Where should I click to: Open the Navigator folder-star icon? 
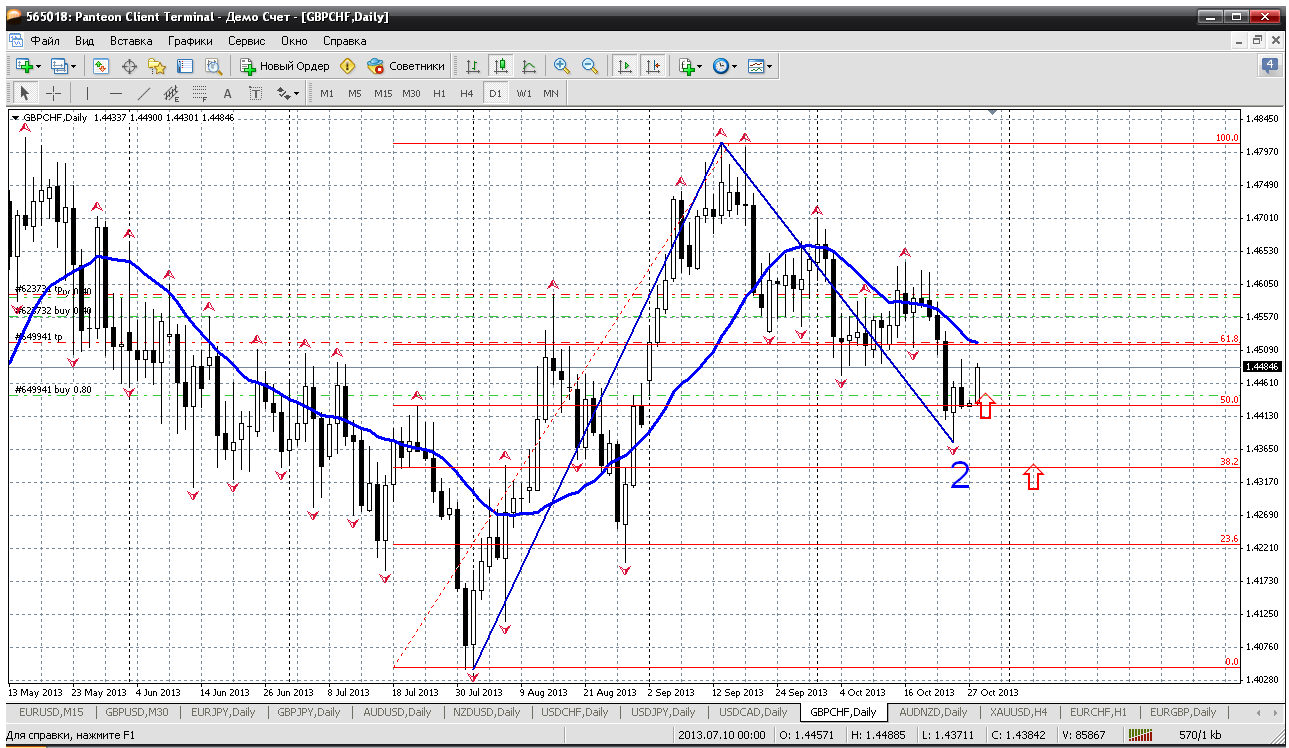point(157,66)
